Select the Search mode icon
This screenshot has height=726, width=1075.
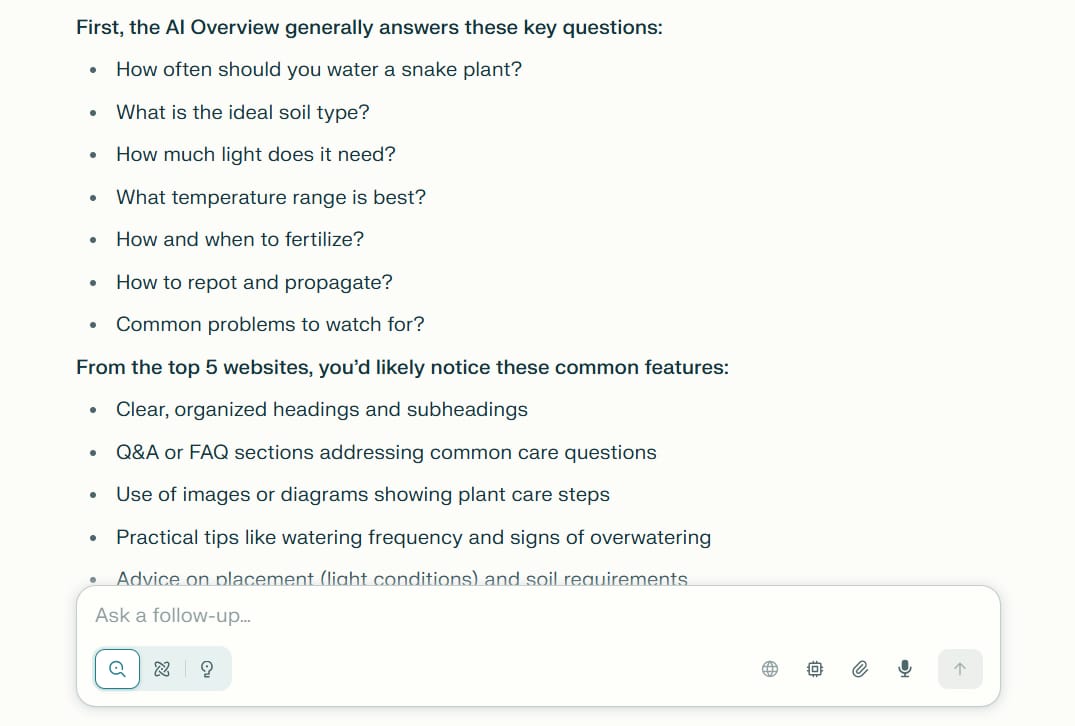coord(117,668)
